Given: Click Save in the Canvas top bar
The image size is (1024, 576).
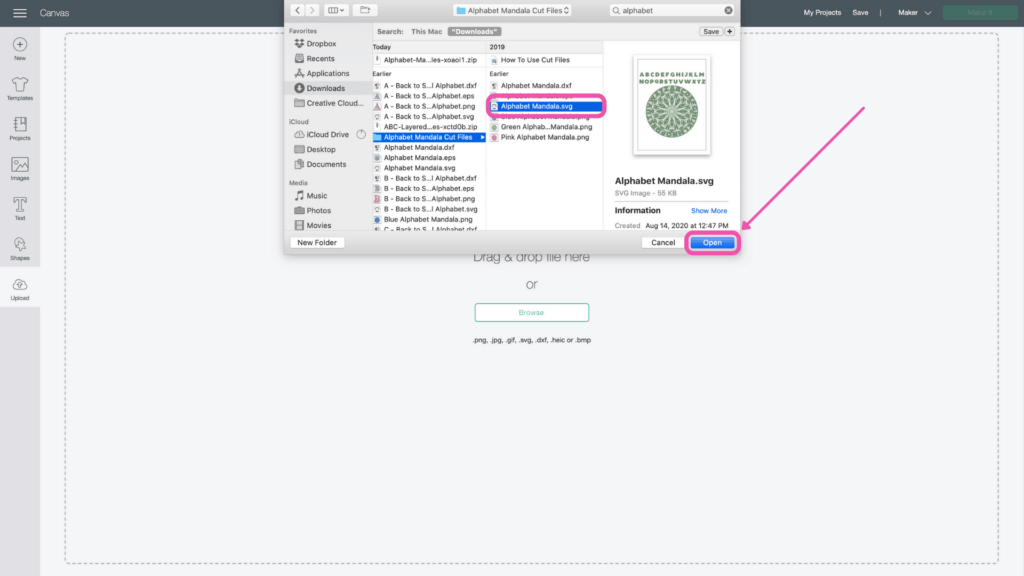Looking at the screenshot, I should point(860,12).
